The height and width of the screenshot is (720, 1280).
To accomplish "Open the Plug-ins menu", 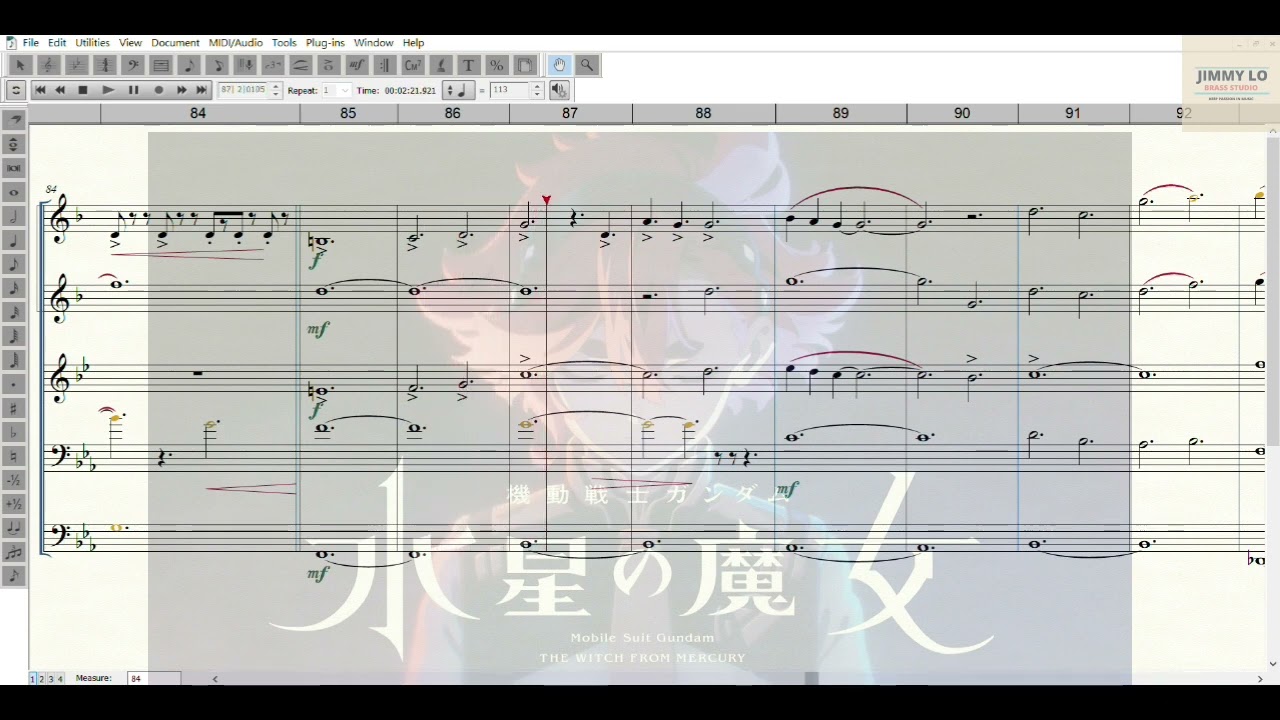I will pos(325,43).
